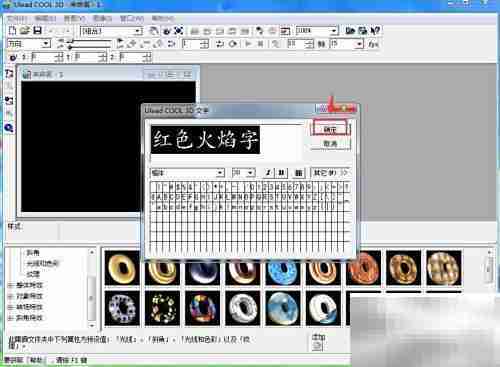The image size is (500, 367).
Task: Choose the gold ring preset thumbnail, first in top row
Action: 122,268
